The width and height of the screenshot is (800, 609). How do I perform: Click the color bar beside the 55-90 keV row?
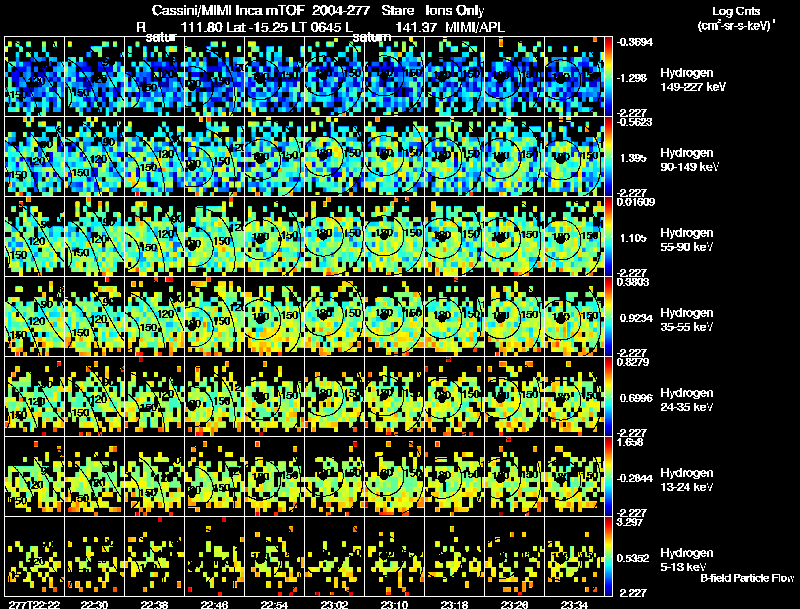coord(608,237)
